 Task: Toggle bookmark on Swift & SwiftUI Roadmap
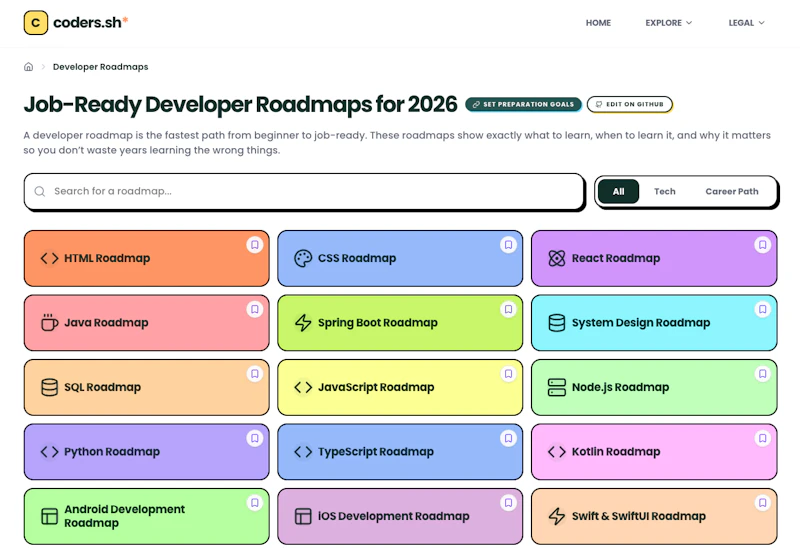point(762,503)
